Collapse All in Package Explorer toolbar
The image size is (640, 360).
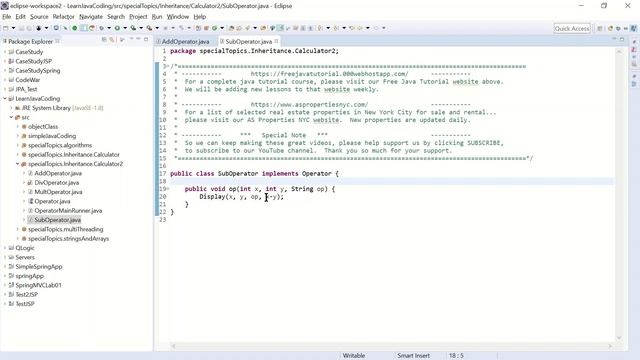(x=104, y=40)
